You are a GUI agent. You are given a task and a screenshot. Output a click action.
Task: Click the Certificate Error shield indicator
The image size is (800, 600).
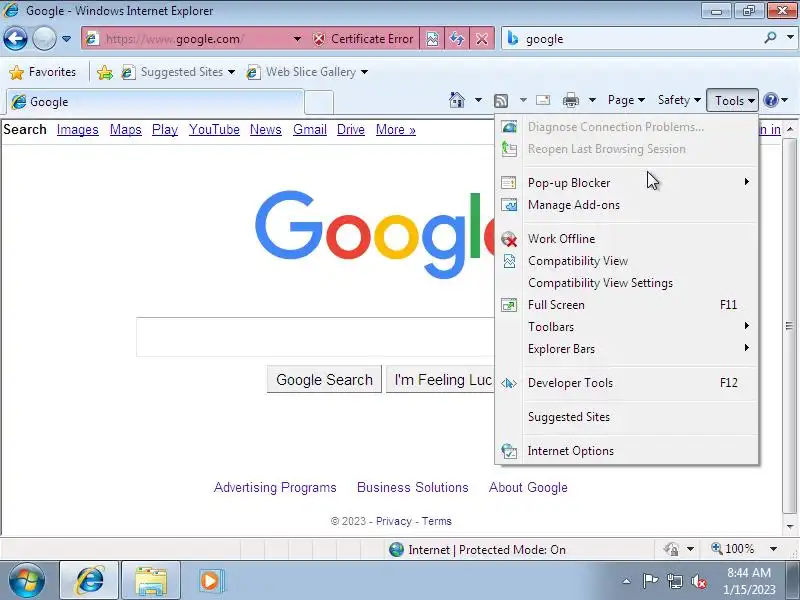click(x=363, y=39)
